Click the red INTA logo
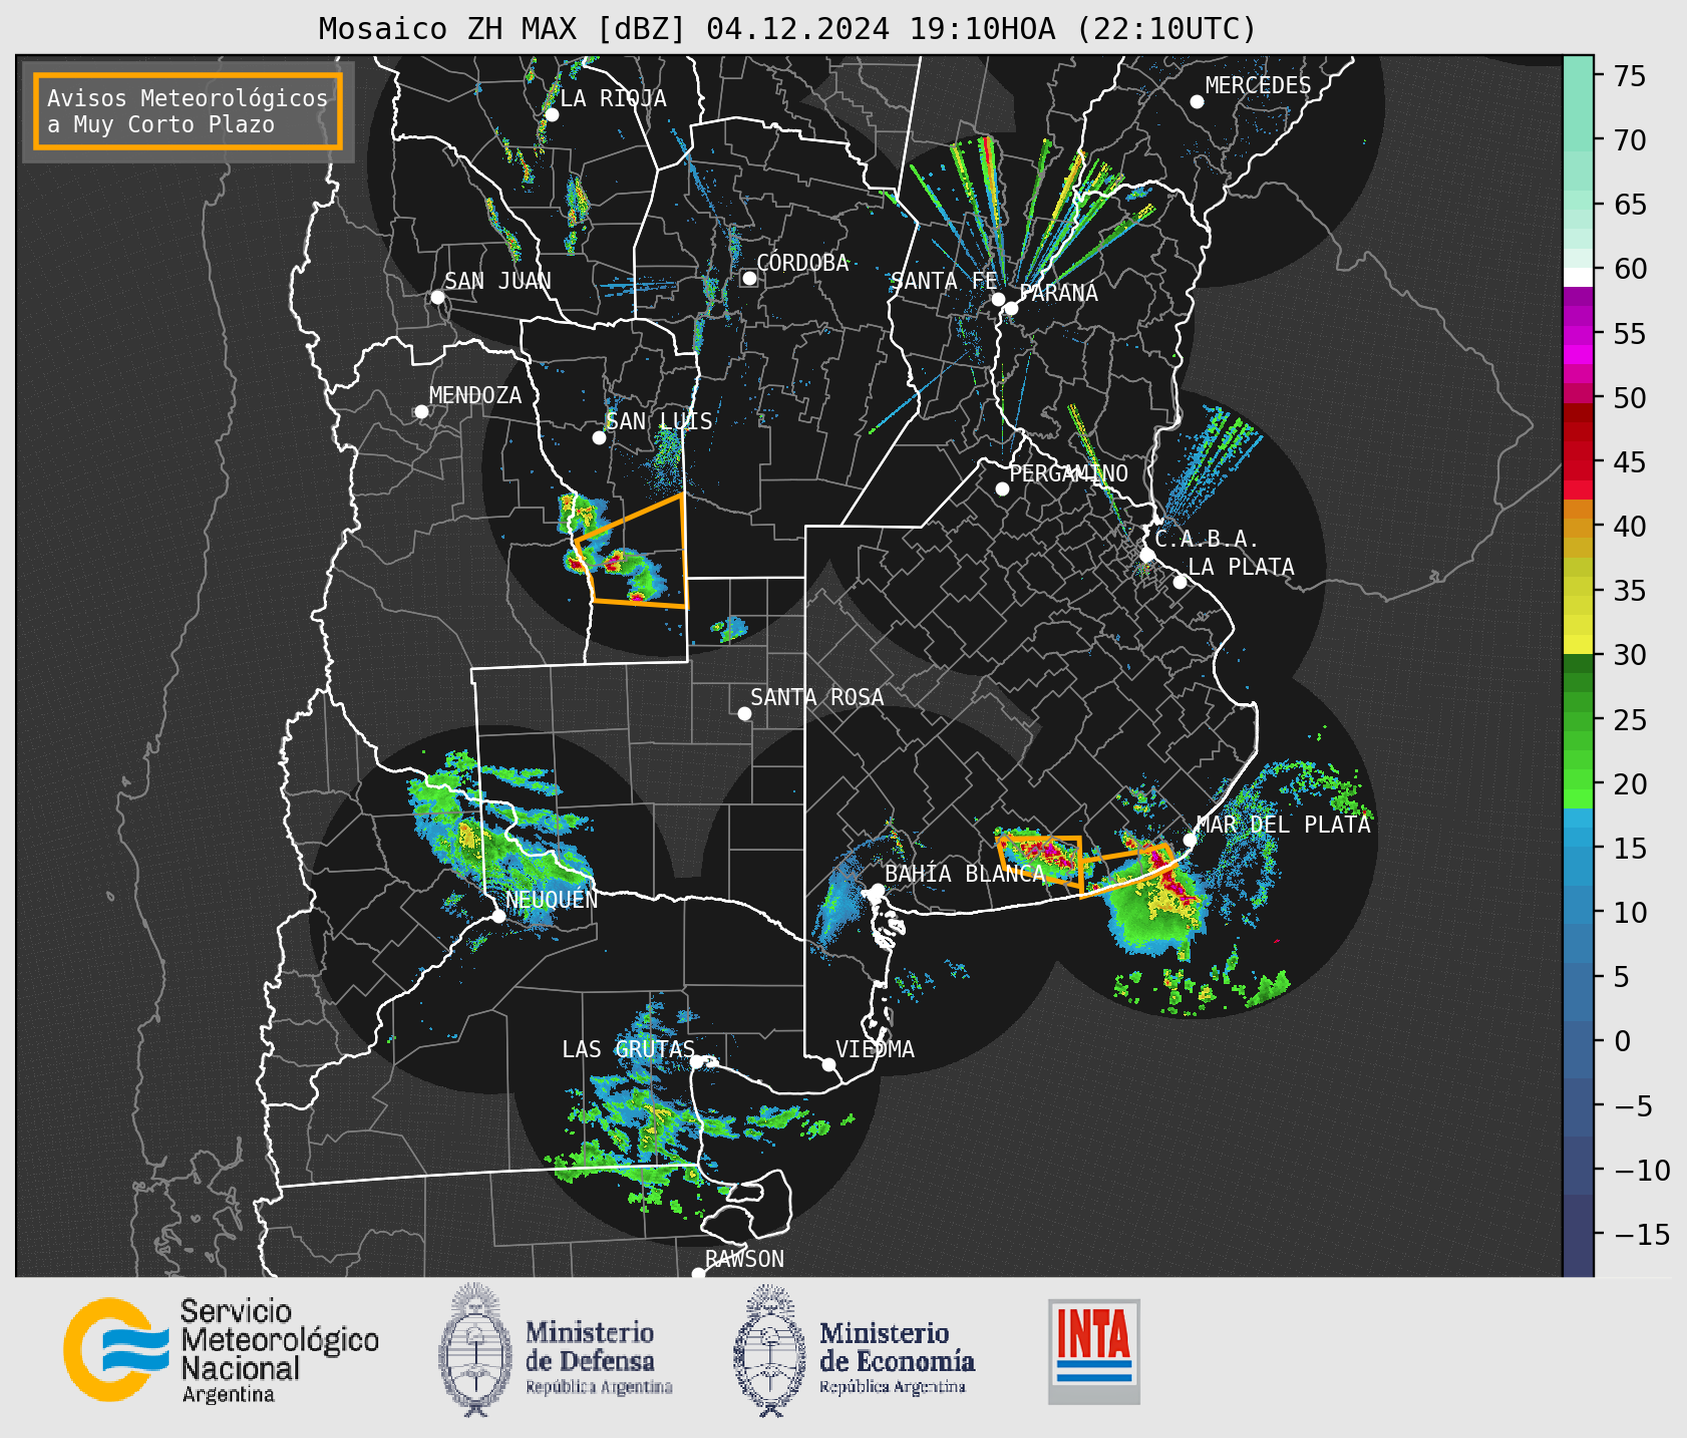This screenshot has height=1438, width=1687. coord(1094,1351)
